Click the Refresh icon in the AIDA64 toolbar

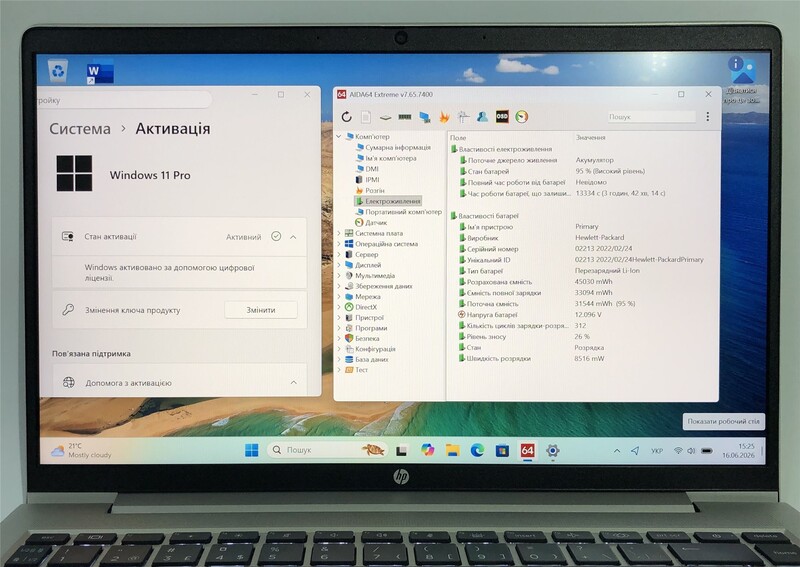346,117
